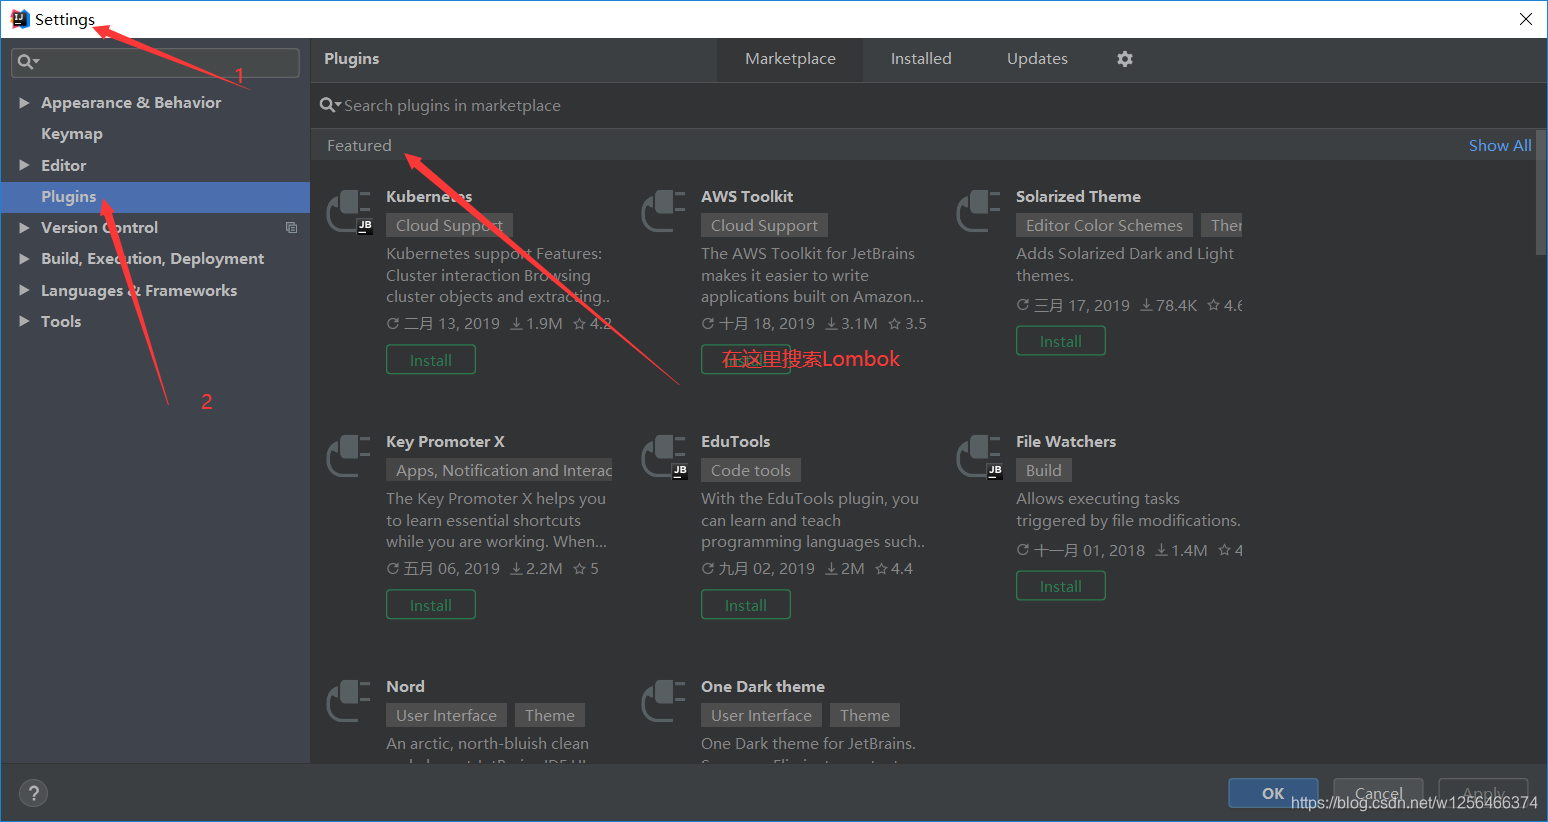Click the help question mark icon
The width and height of the screenshot is (1548, 822).
(34, 793)
